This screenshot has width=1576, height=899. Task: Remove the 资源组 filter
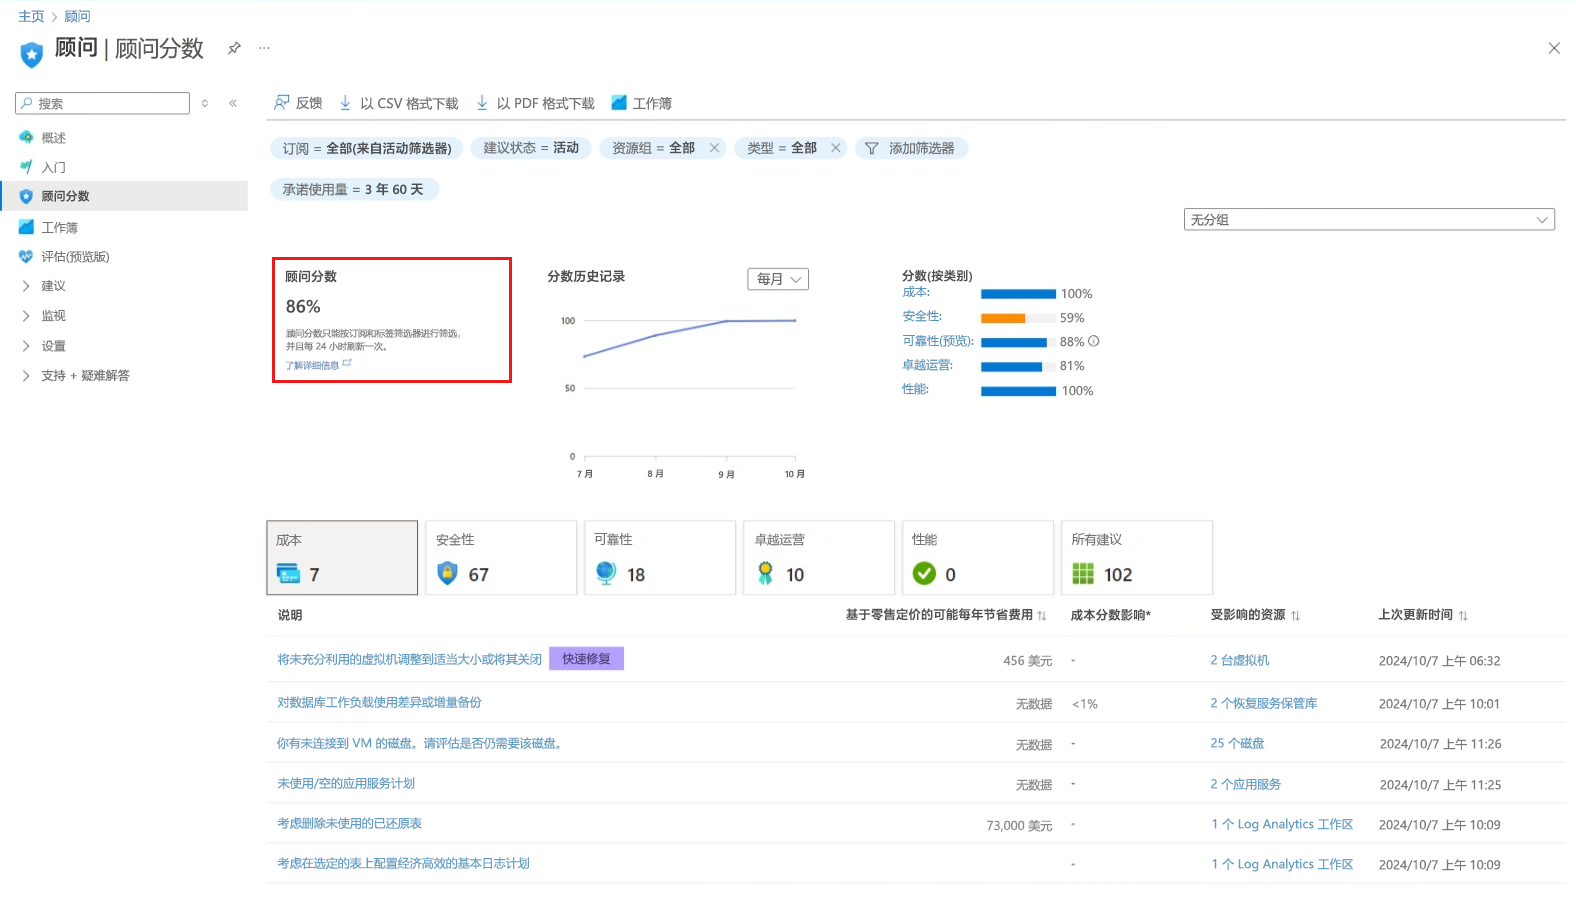click(714, 148)
